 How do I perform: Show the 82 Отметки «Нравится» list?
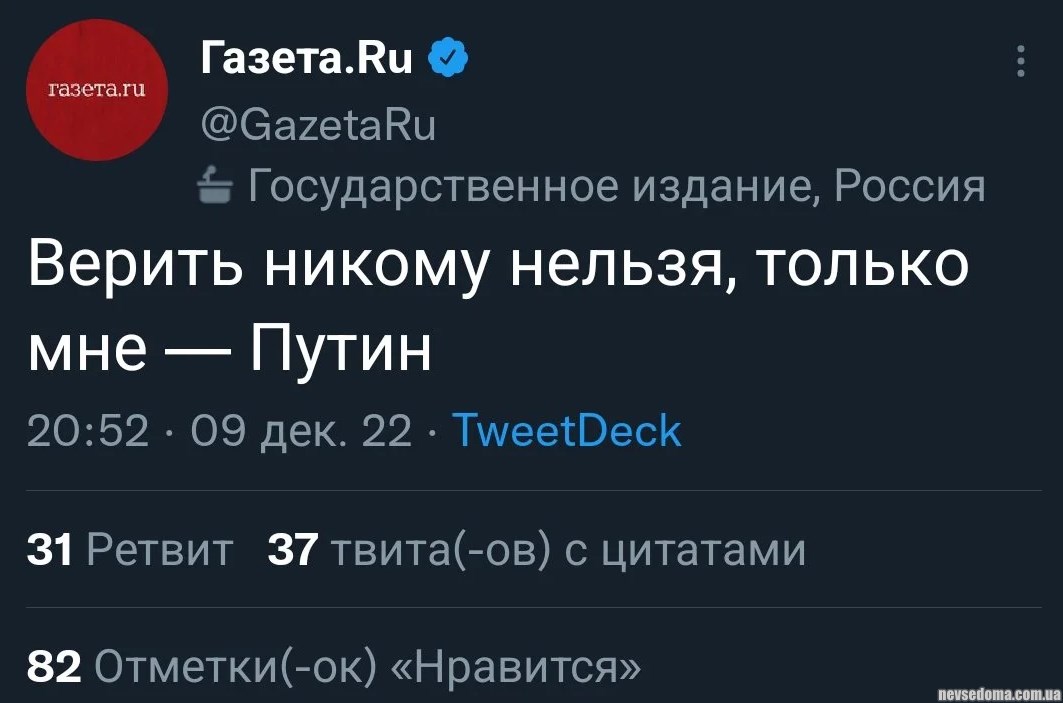click(x=336, y=664)
